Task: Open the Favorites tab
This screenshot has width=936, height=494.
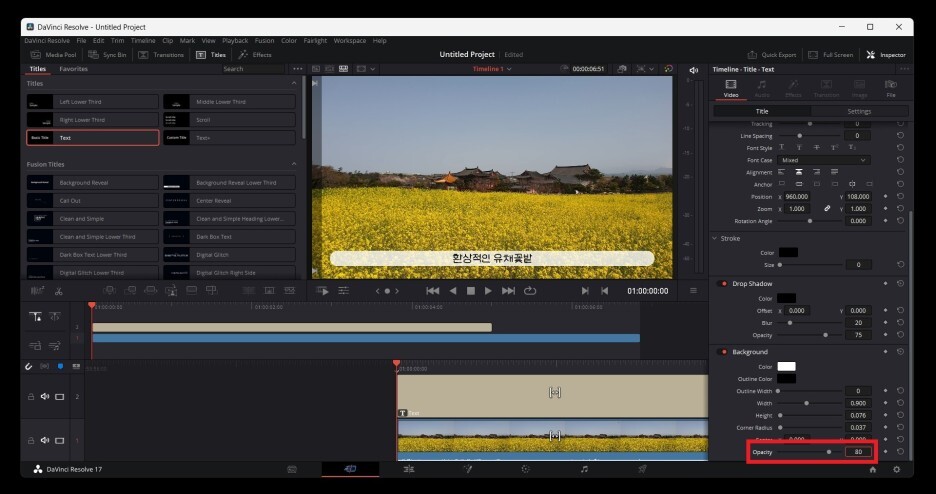Action: coord(73,69)
